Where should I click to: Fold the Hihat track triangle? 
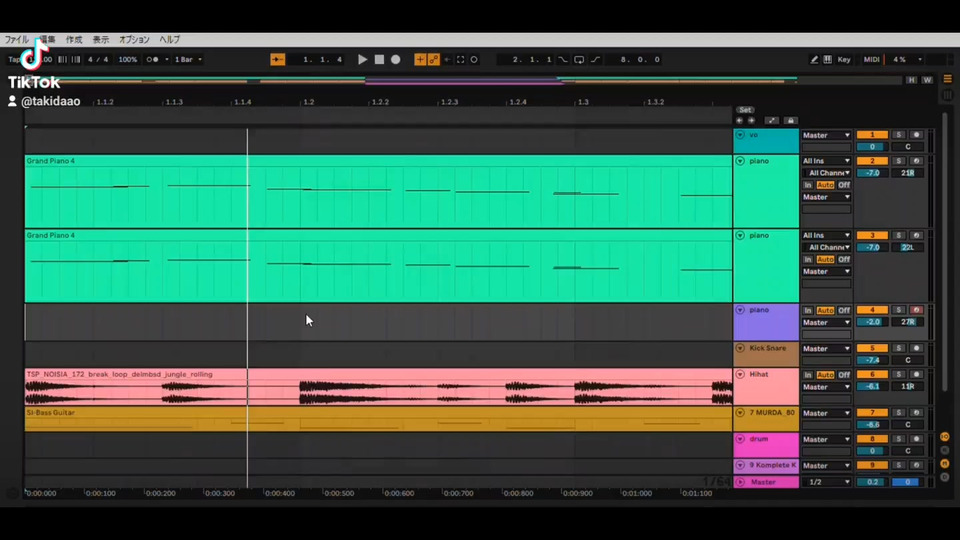click(x=740, y=374)
